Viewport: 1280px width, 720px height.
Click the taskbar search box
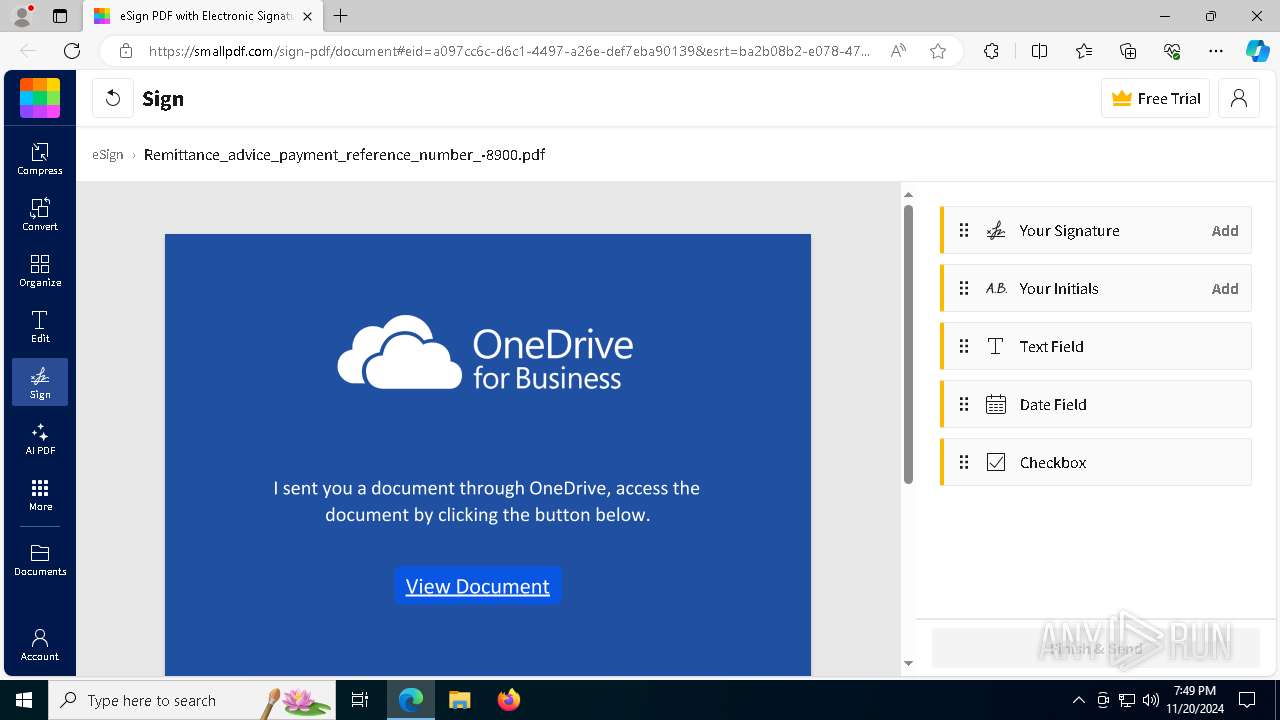click(192, 700)
